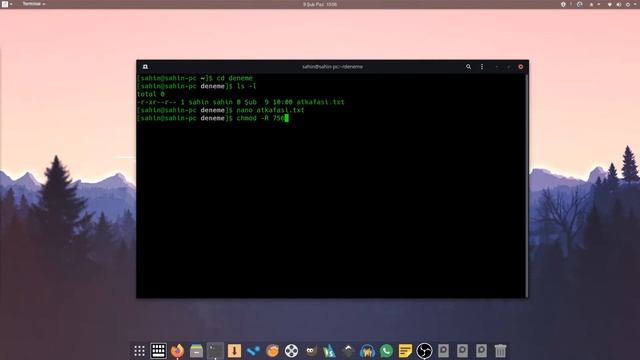Click the volume icon in system tray
The image size is (640, 360).
click(619, 4)
